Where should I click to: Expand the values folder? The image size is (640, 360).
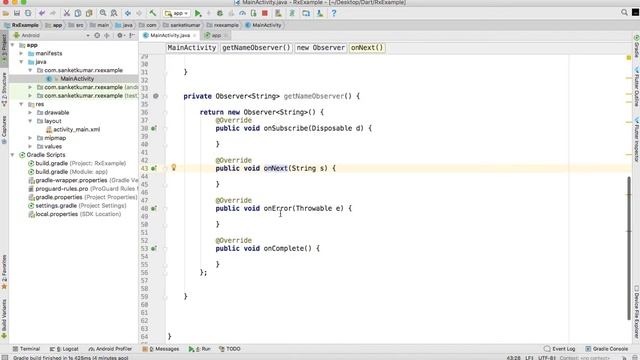(30, 147)
